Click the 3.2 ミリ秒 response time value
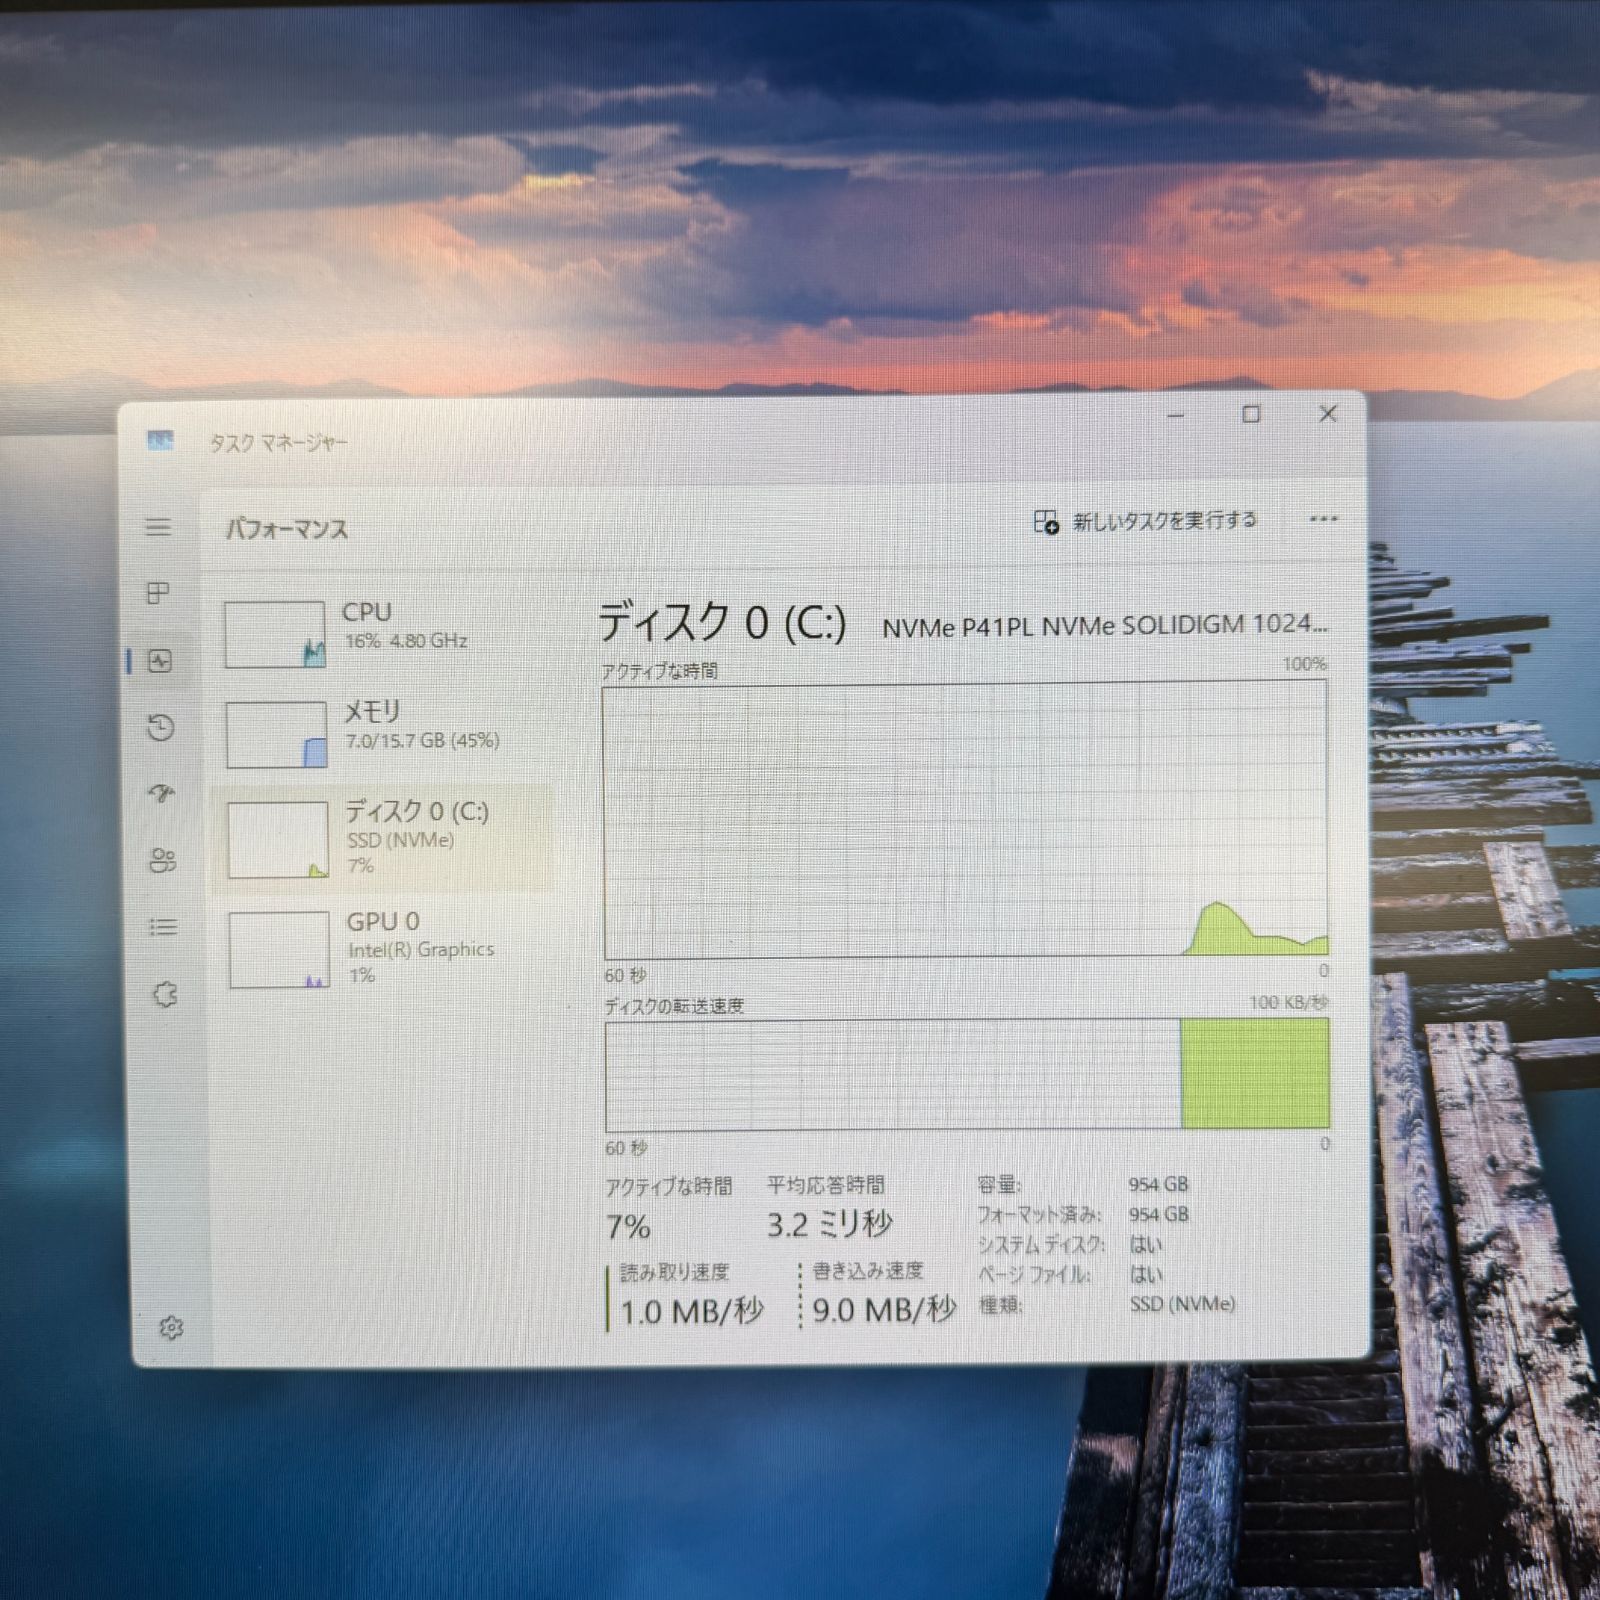Viewport: 1600px width, 1600px height. [829, 1224]
